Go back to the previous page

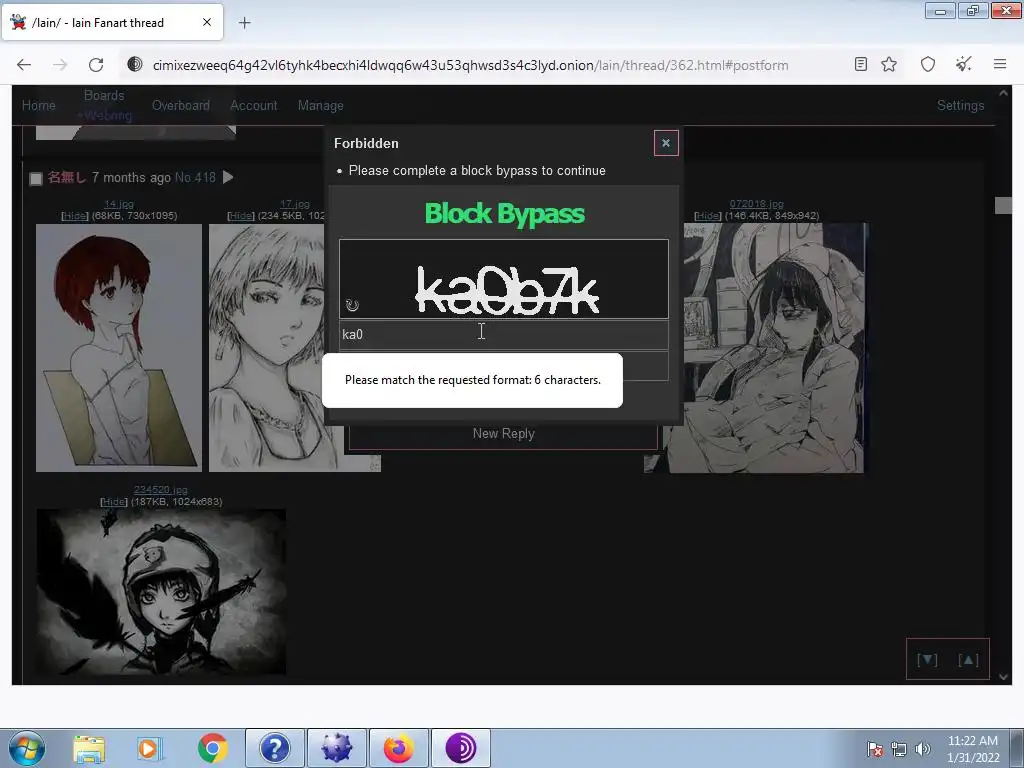coord(24,65)
